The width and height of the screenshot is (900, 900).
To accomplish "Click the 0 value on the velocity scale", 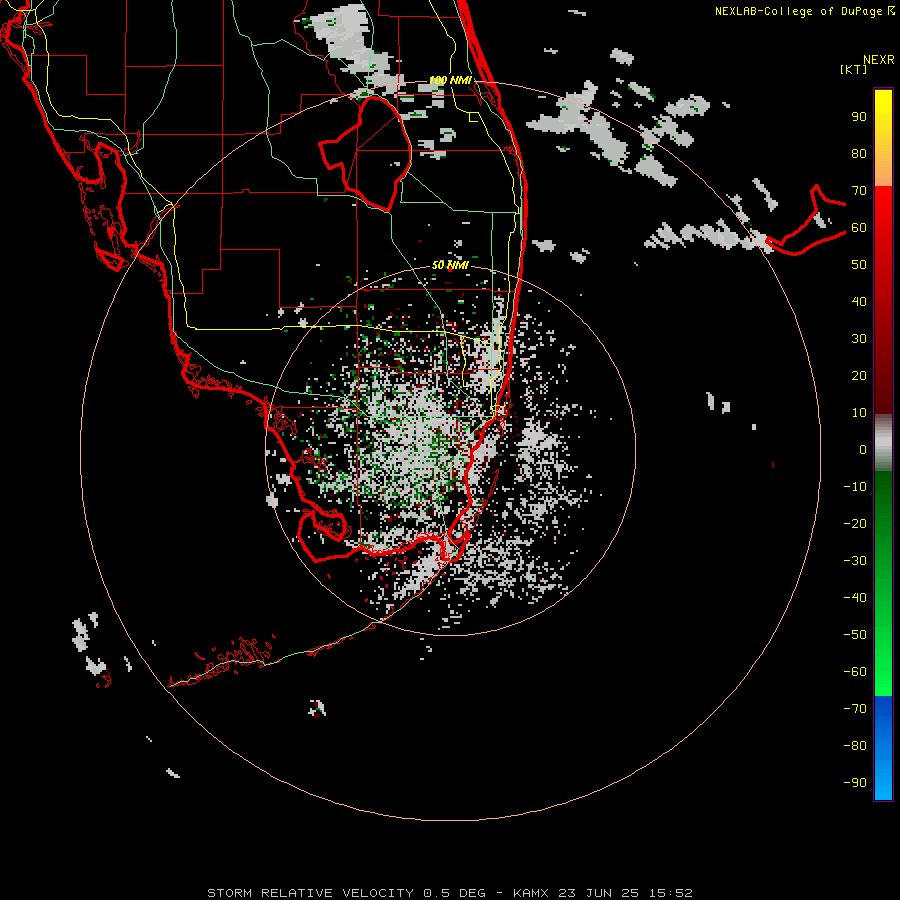I will (x=863, y=450).
